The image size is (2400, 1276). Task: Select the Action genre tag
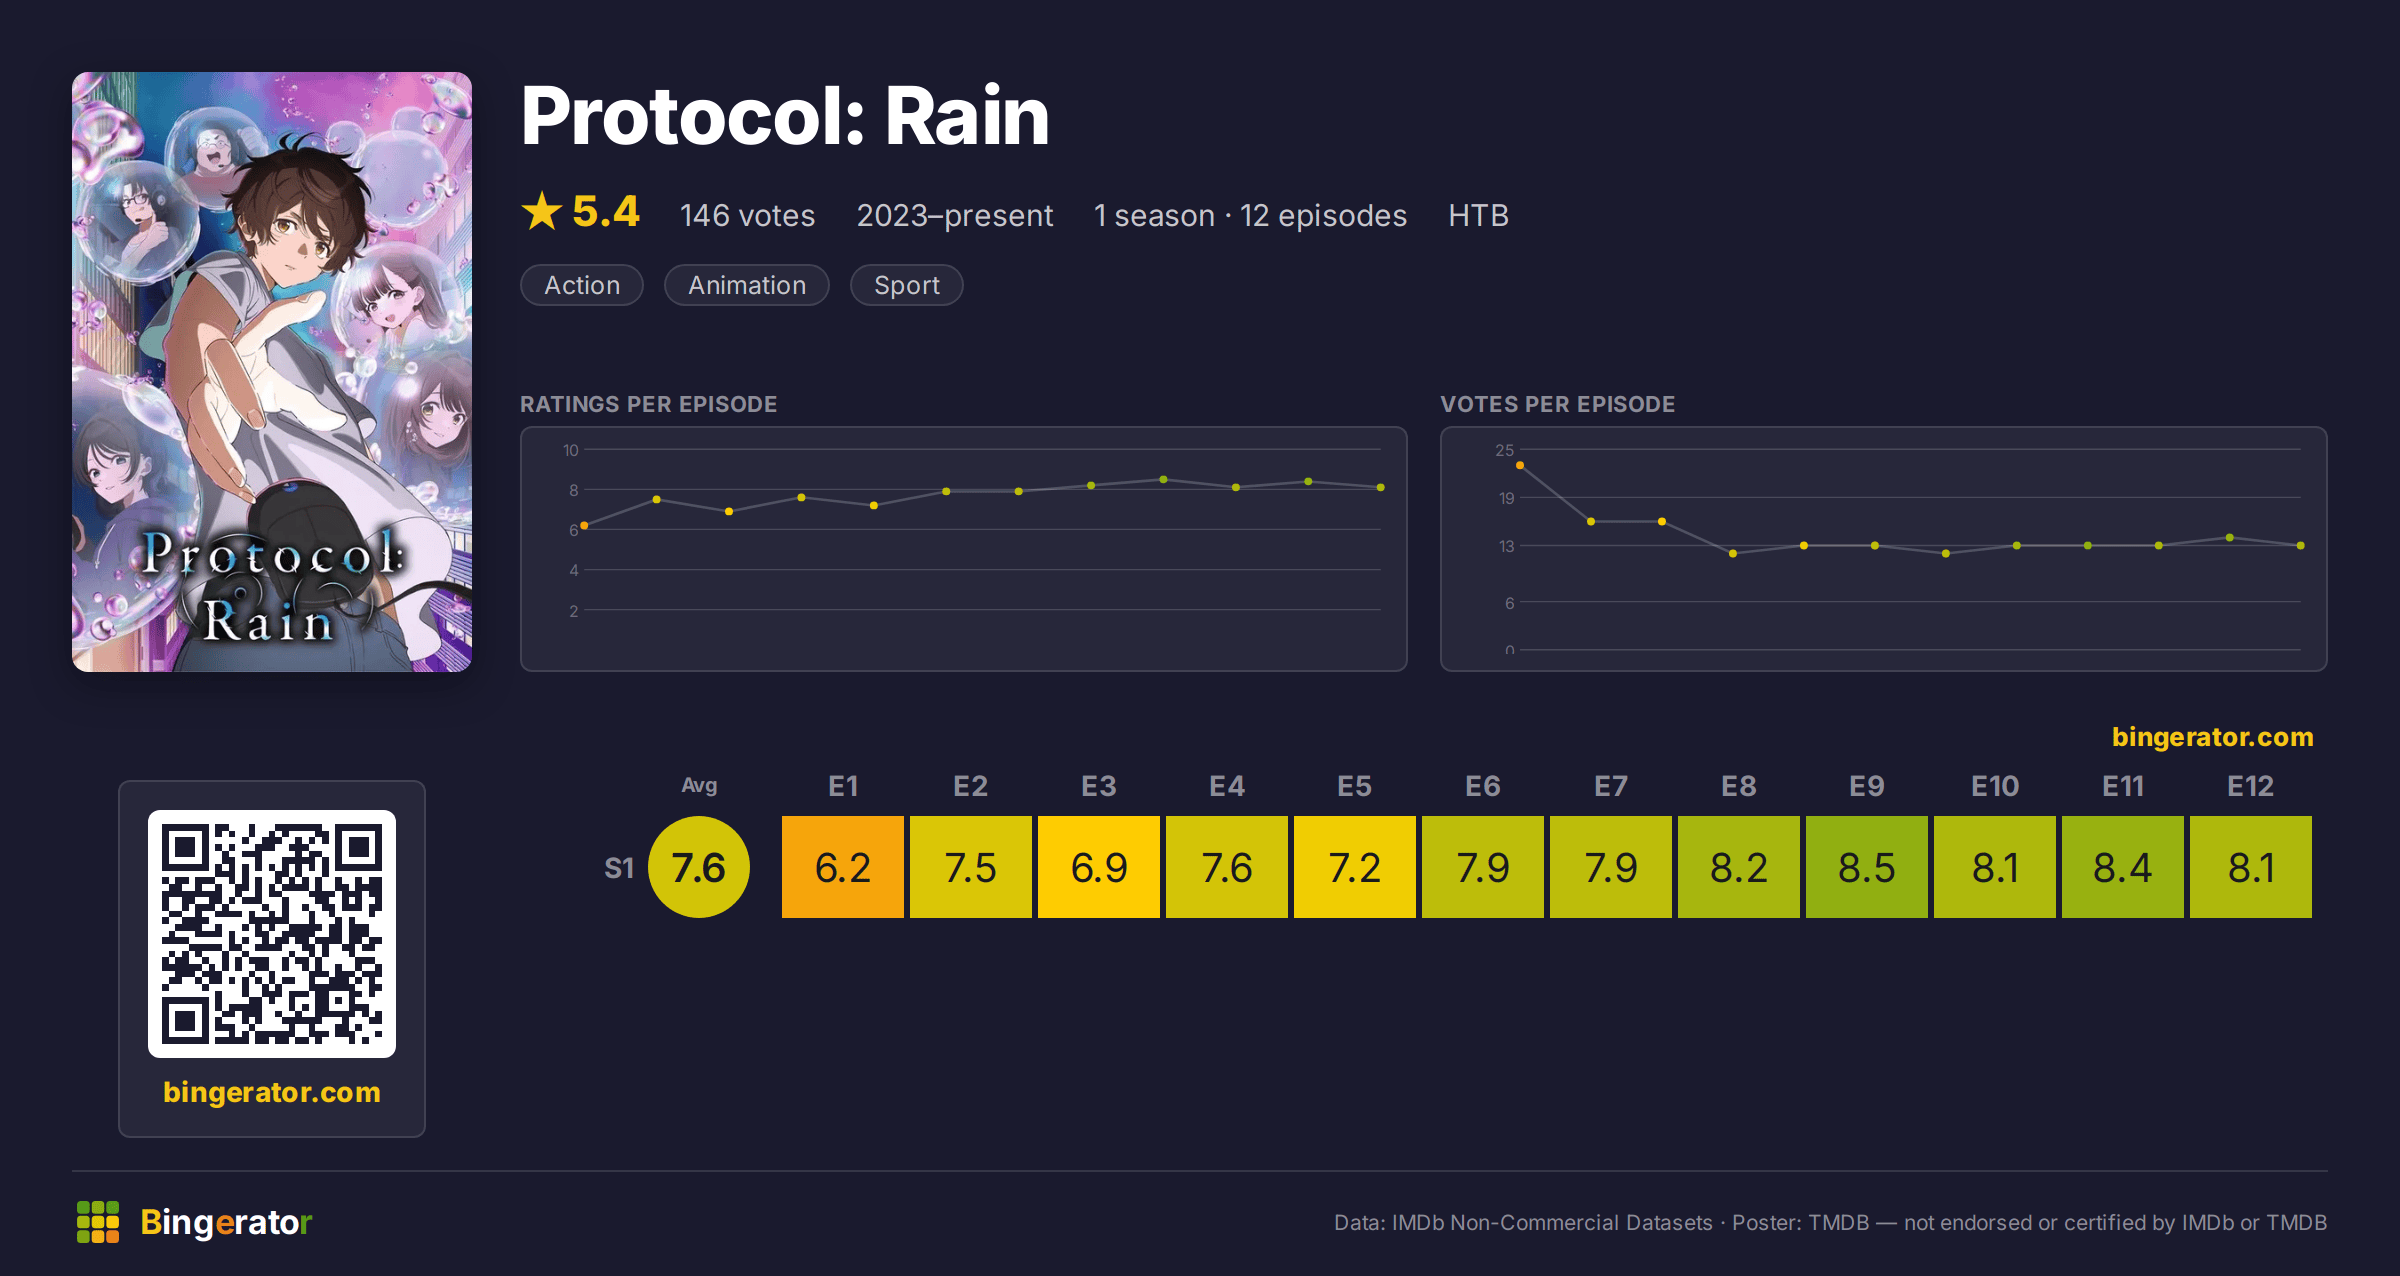coord(582,285)
